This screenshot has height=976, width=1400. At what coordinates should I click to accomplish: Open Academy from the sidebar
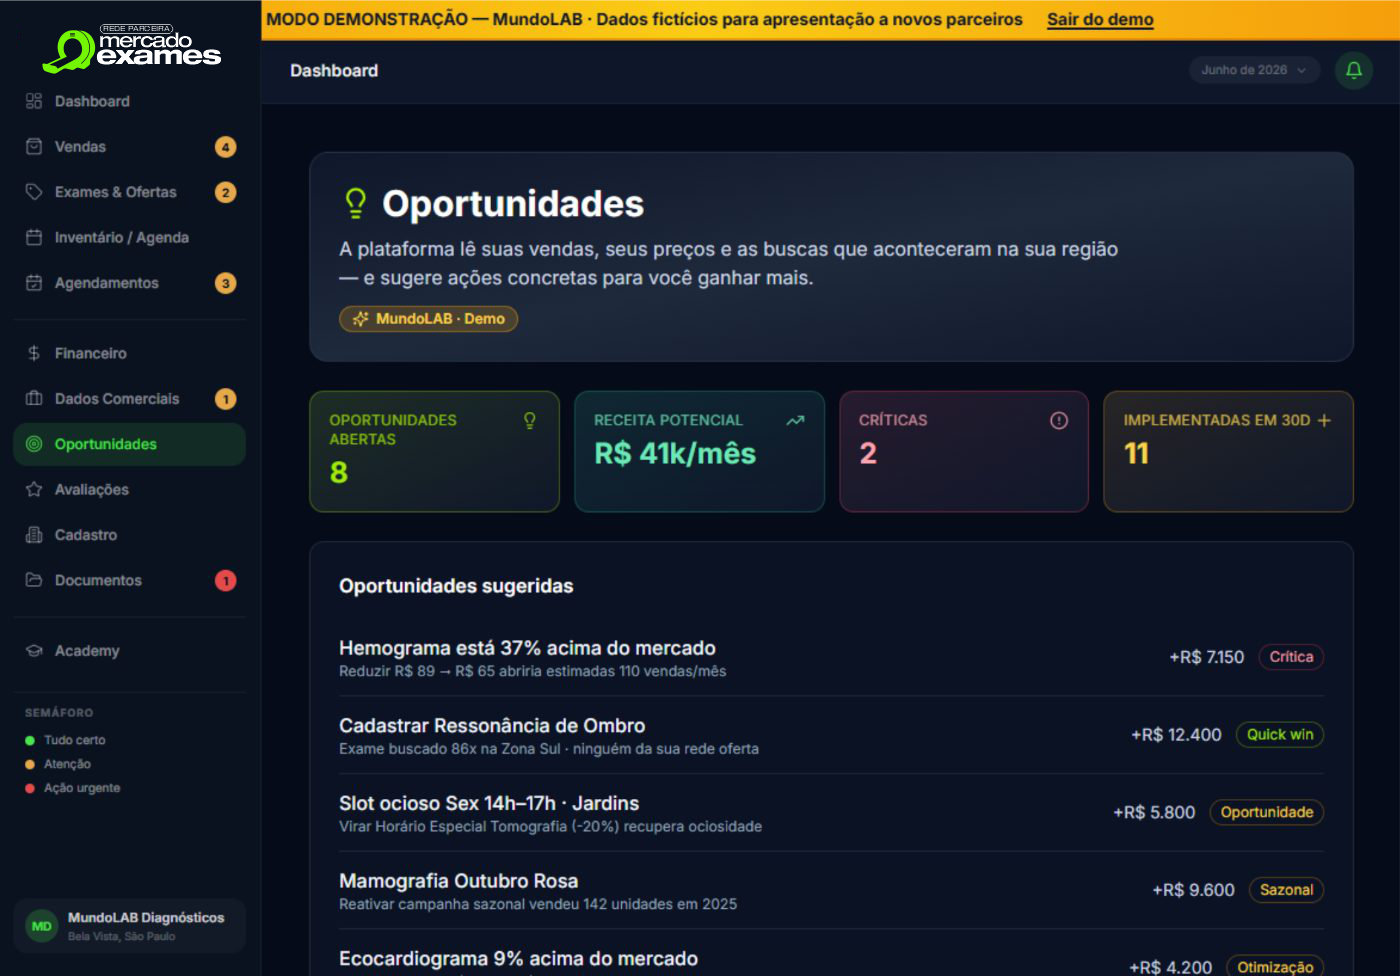tap(129, 650)
